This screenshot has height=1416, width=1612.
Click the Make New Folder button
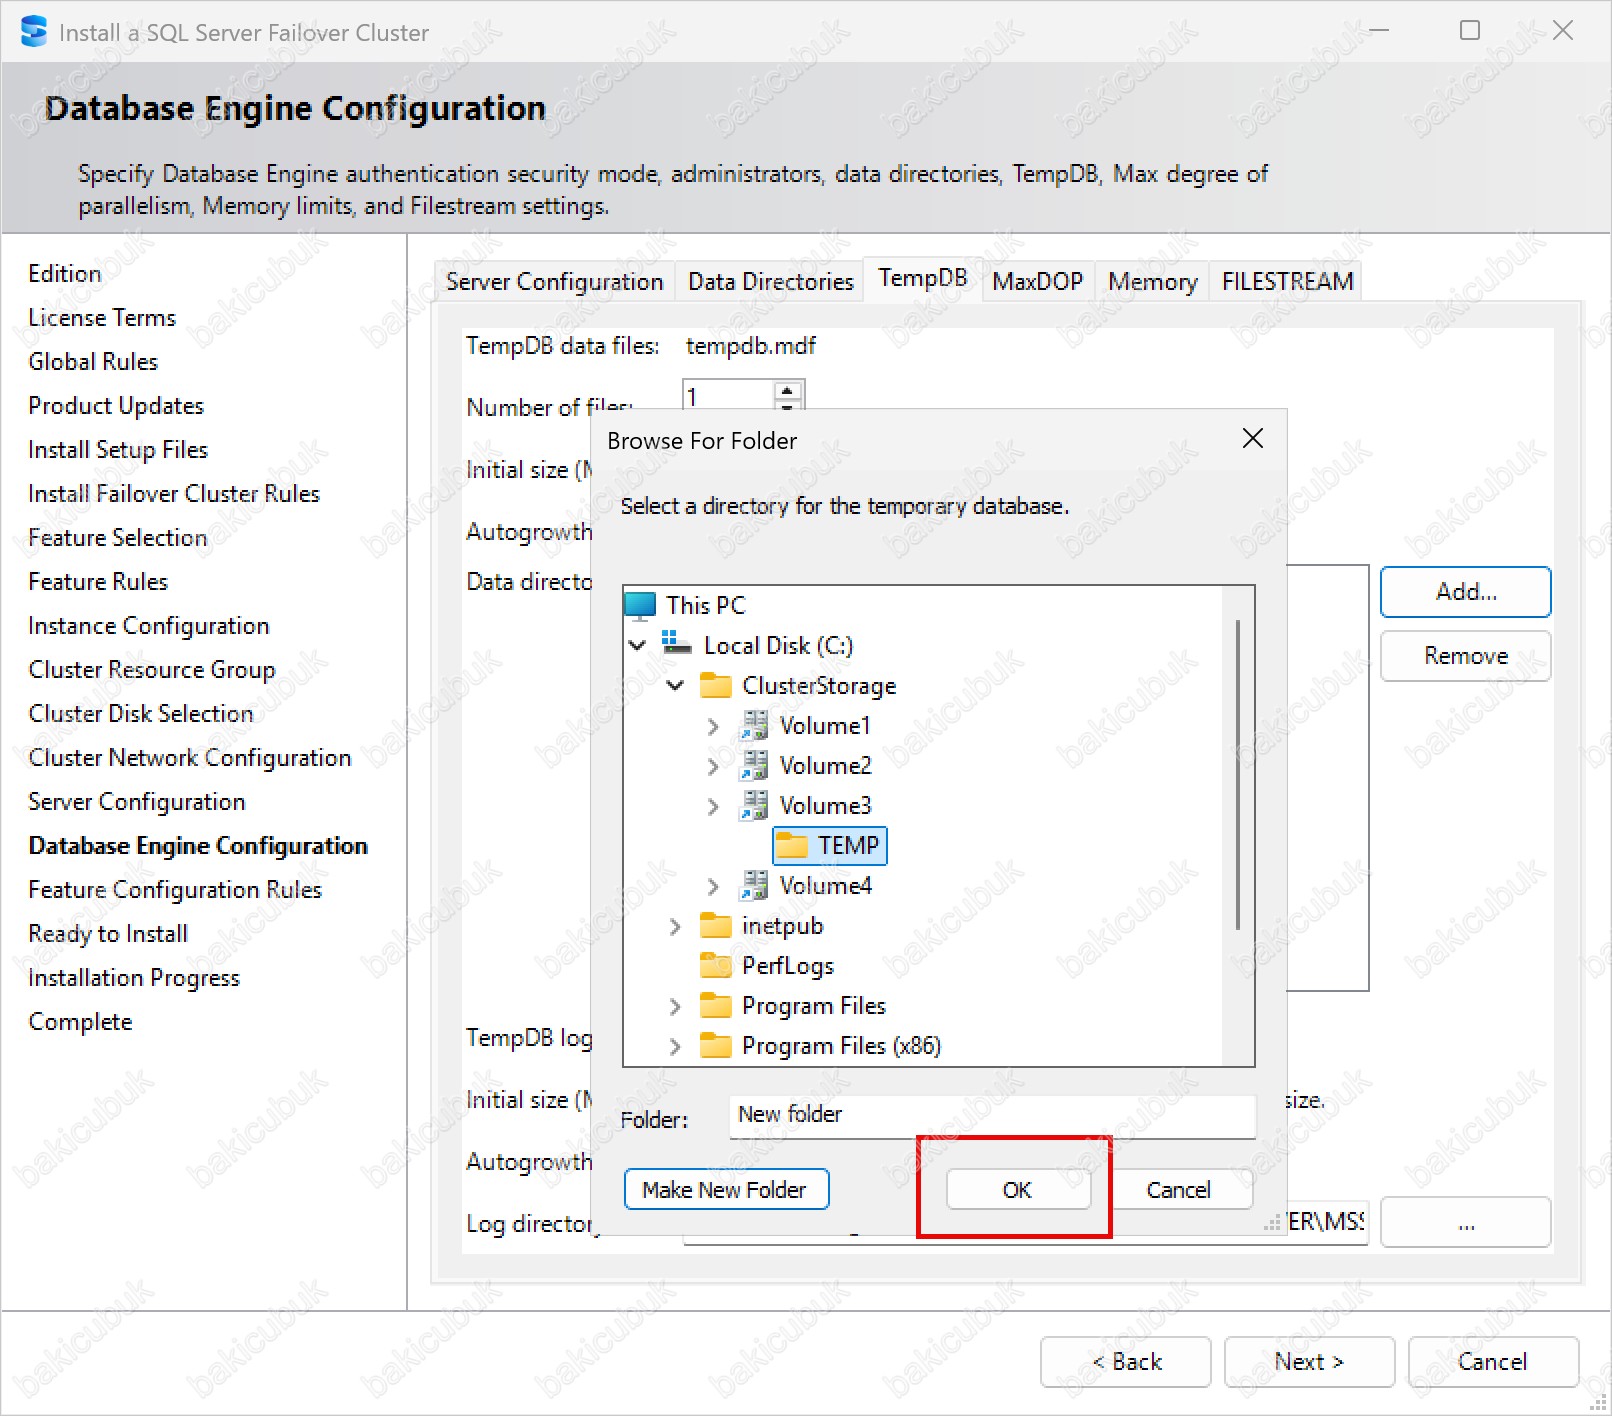(x=726, y=1190)
